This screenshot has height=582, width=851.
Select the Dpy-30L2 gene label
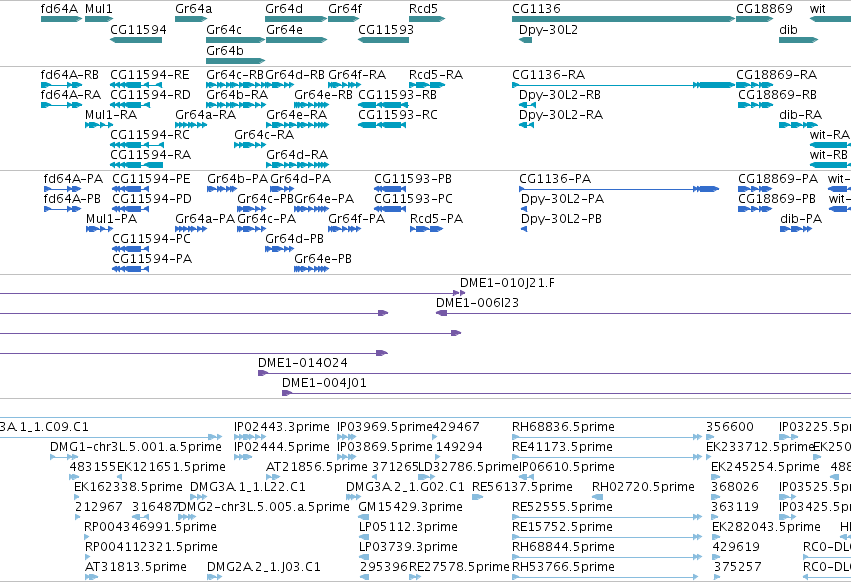[548, 29]
